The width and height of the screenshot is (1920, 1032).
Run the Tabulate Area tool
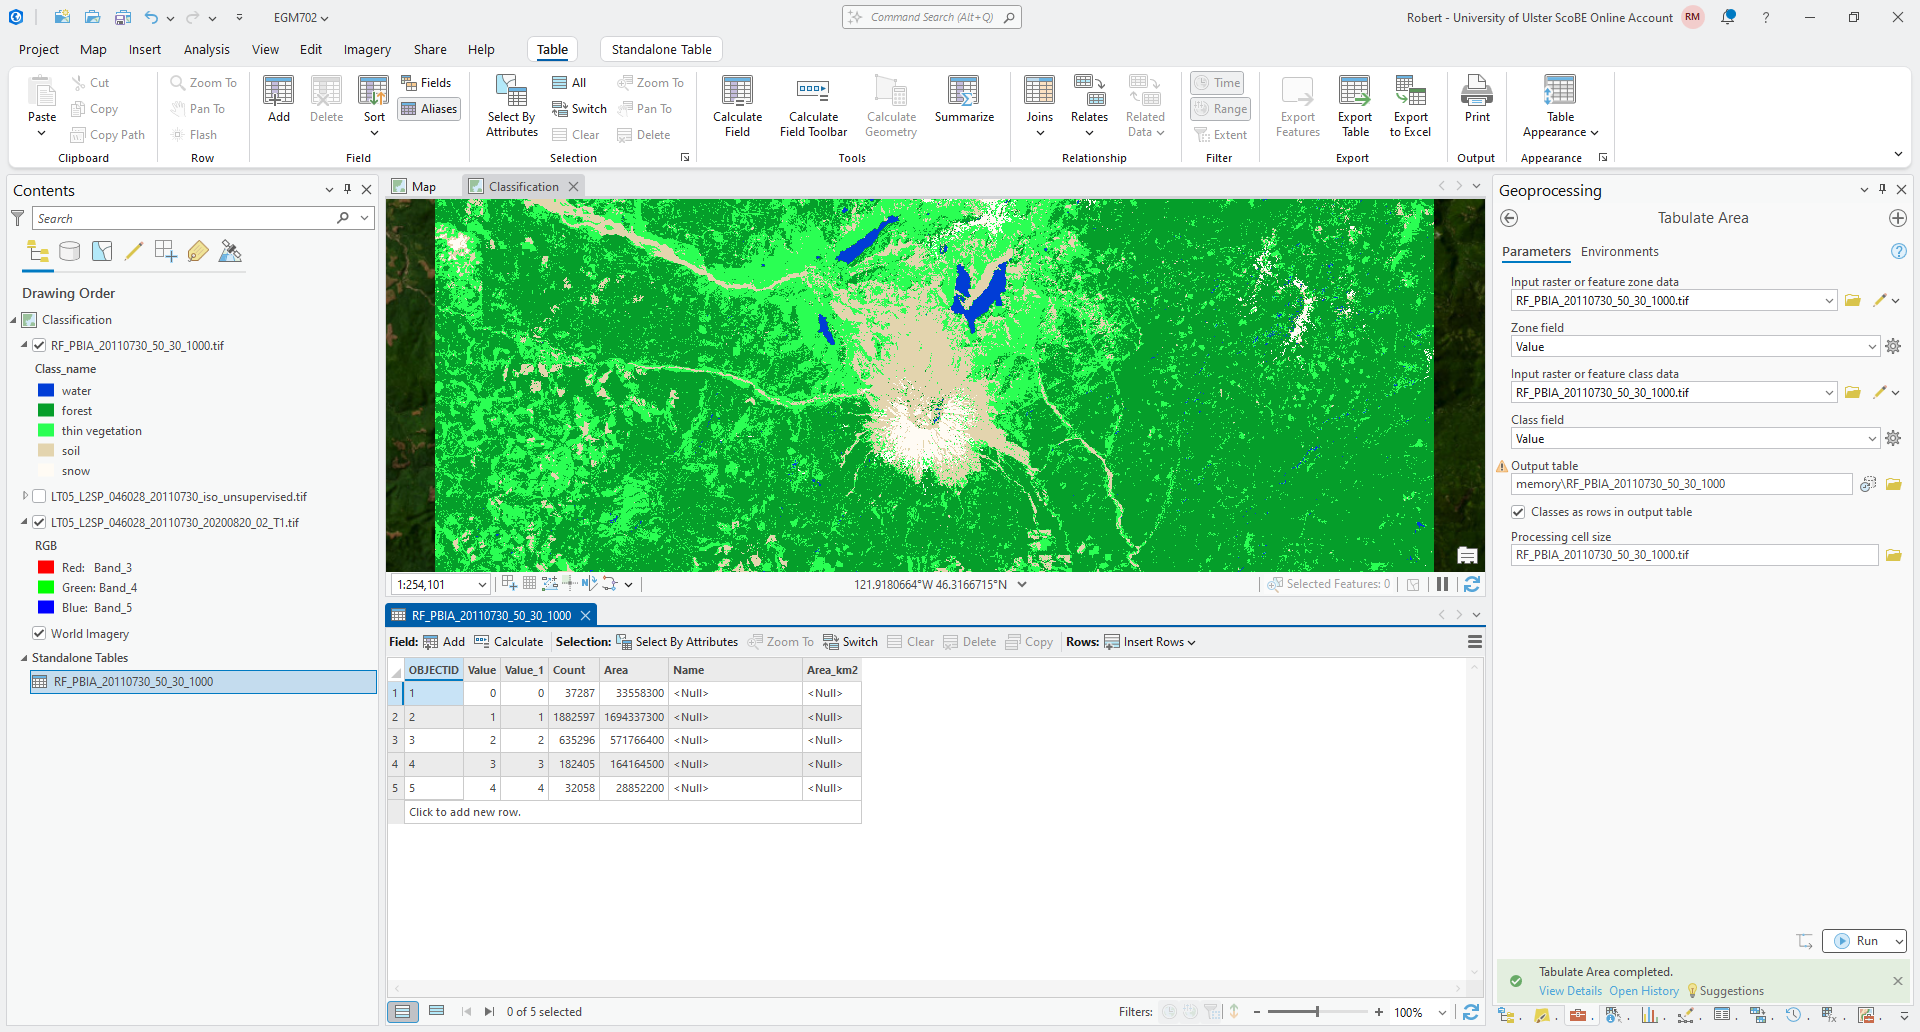[x=1857, y=941]
